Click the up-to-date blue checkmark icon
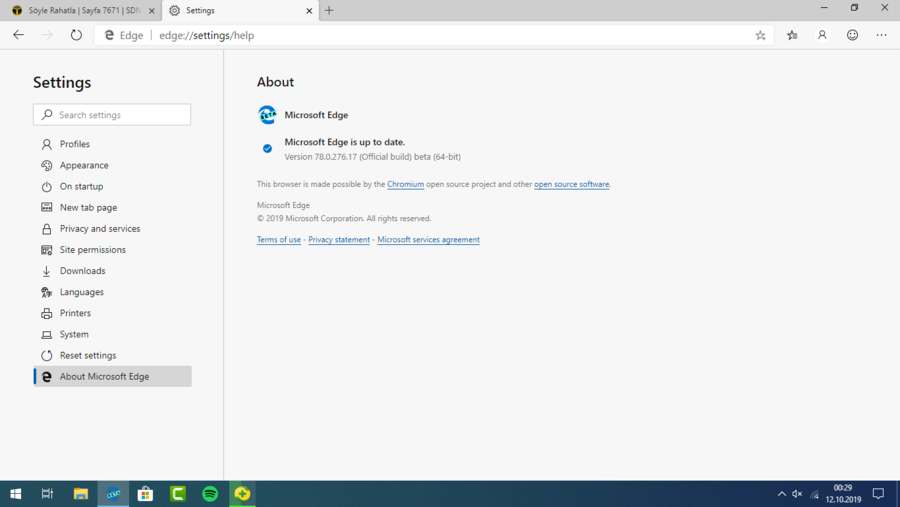The image size is (900, 507). [x=267, y=149]
